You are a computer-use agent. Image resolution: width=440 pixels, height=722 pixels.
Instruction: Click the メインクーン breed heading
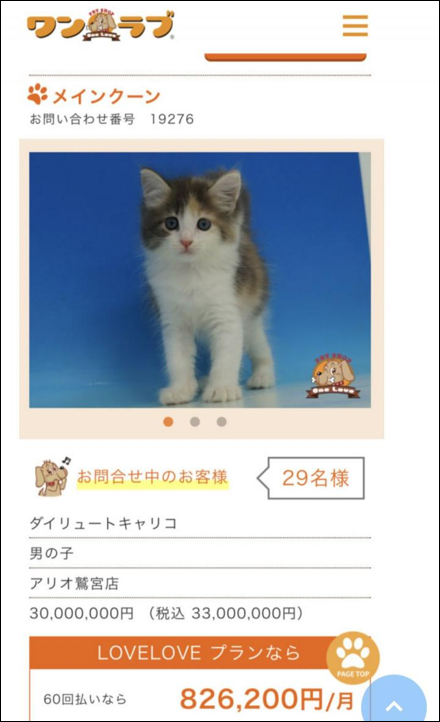106,96
